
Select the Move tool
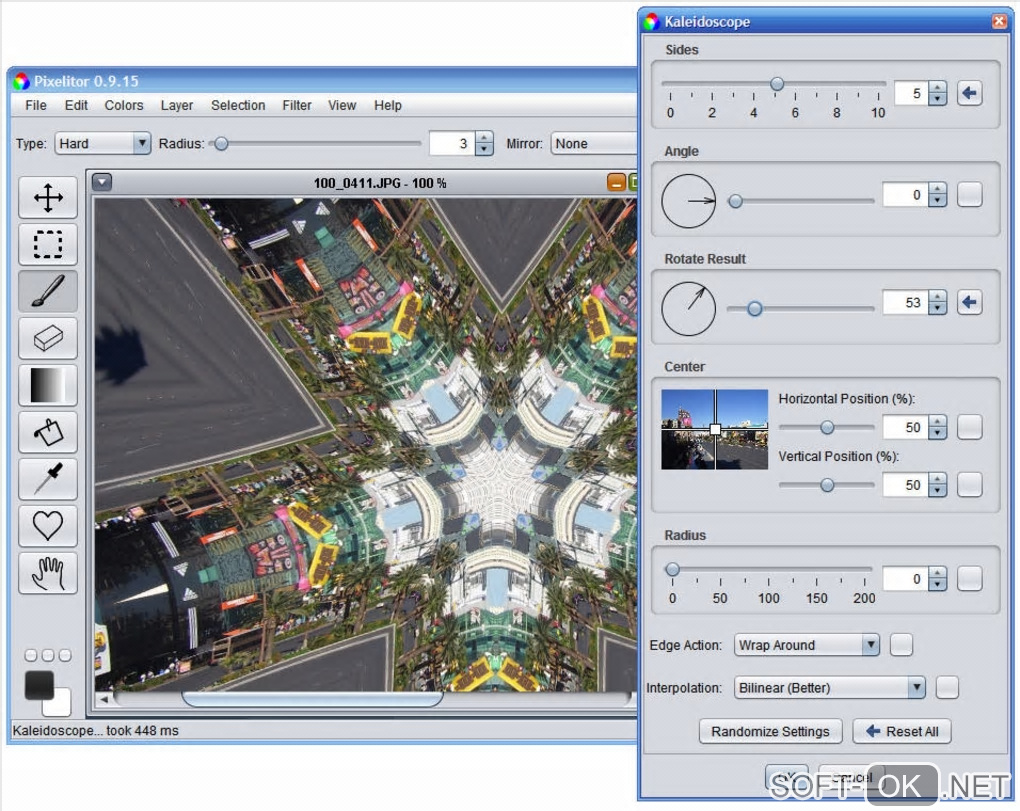[48, 198]
